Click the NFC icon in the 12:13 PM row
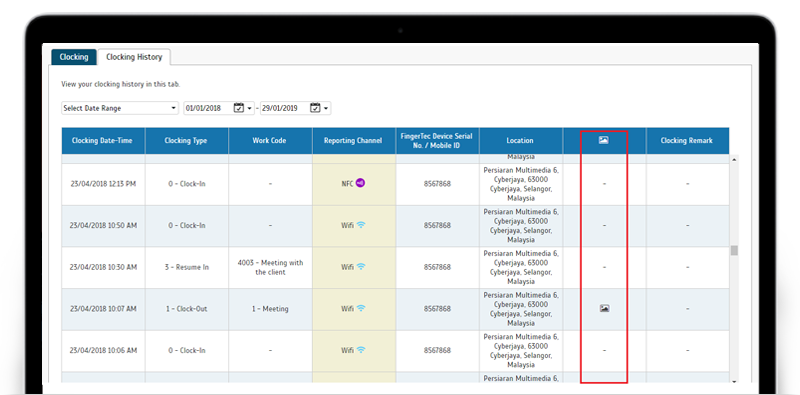 pos(360,183)
